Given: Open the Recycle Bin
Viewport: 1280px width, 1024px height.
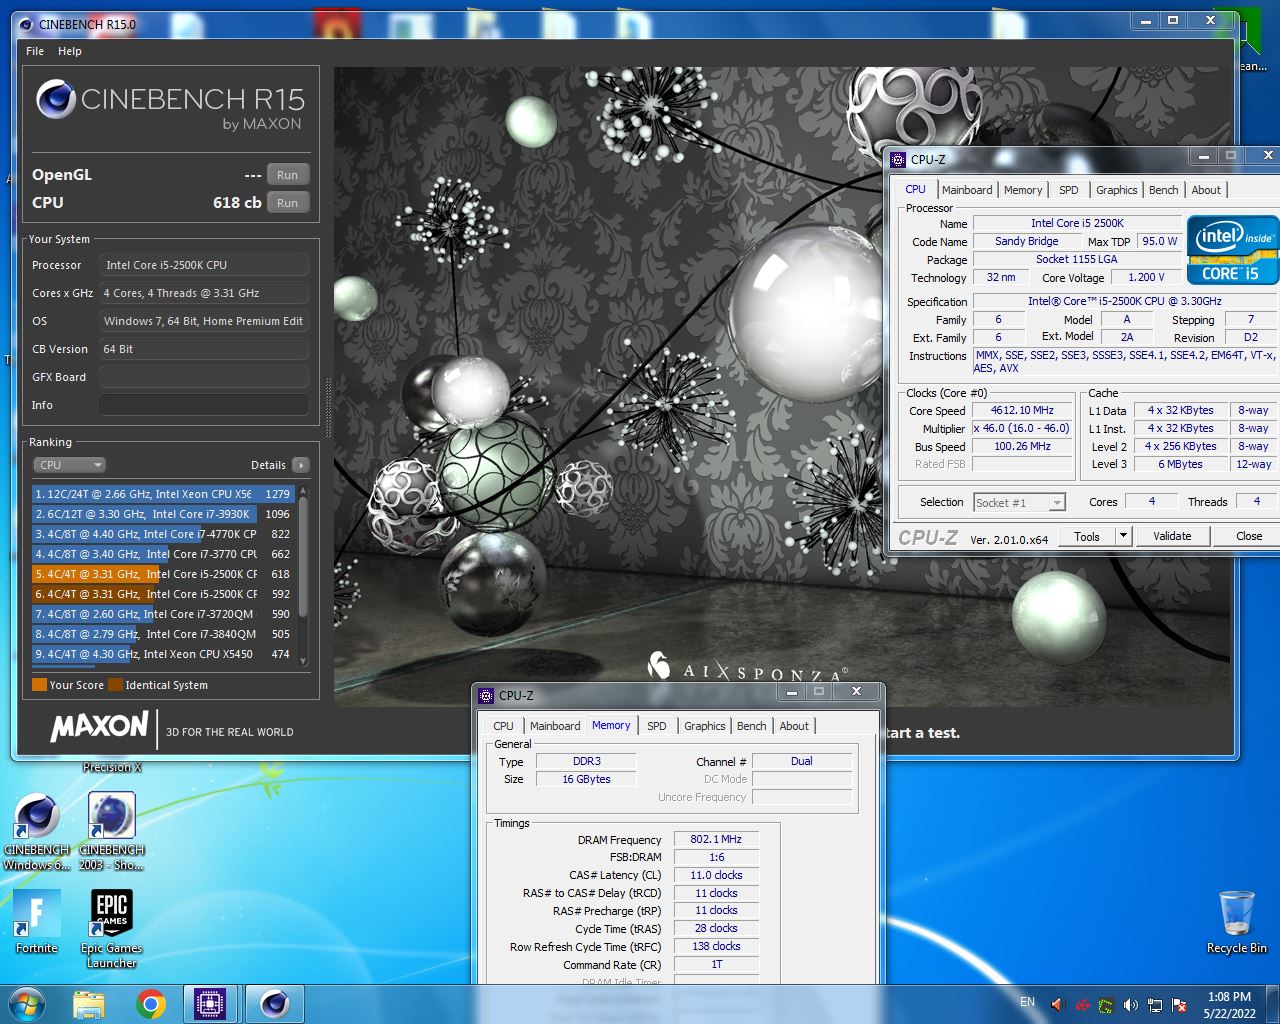Looking at the screenshot, I should click(1237, 922).
